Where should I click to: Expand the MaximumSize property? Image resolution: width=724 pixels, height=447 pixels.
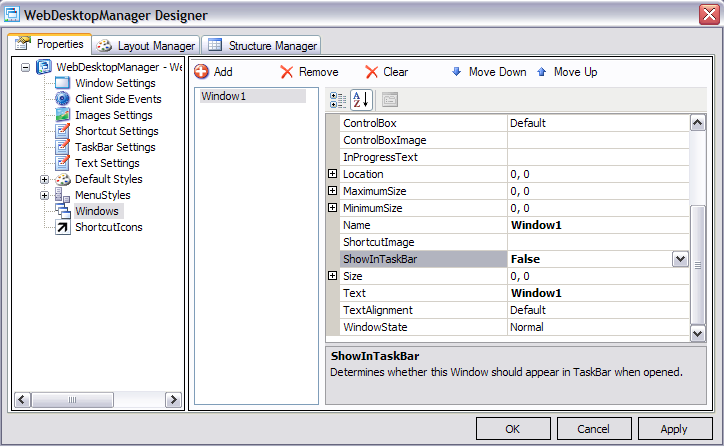click(333, 191)
